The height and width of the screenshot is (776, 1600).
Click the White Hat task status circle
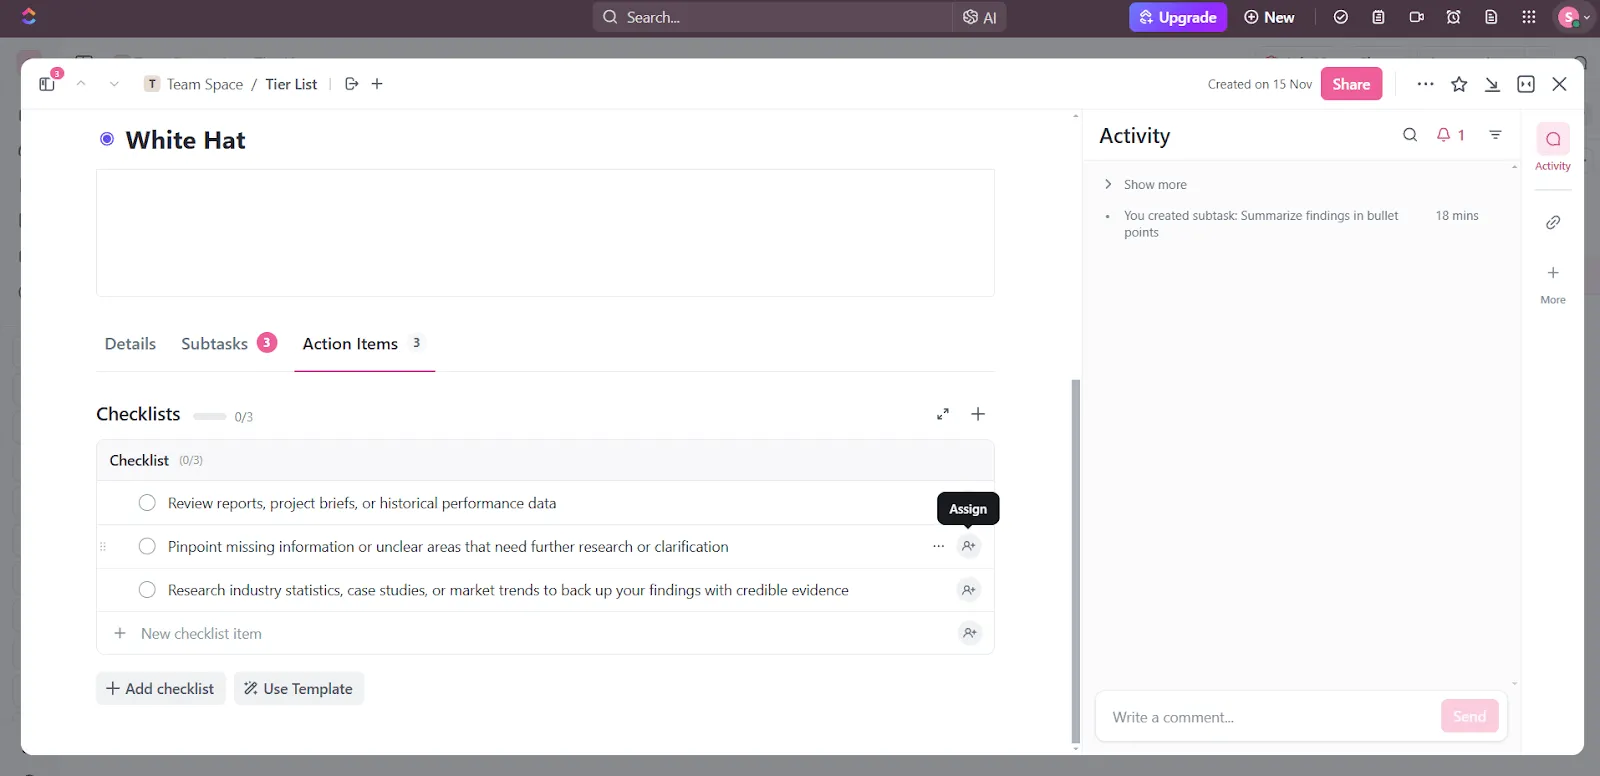[x=107, y=139]
